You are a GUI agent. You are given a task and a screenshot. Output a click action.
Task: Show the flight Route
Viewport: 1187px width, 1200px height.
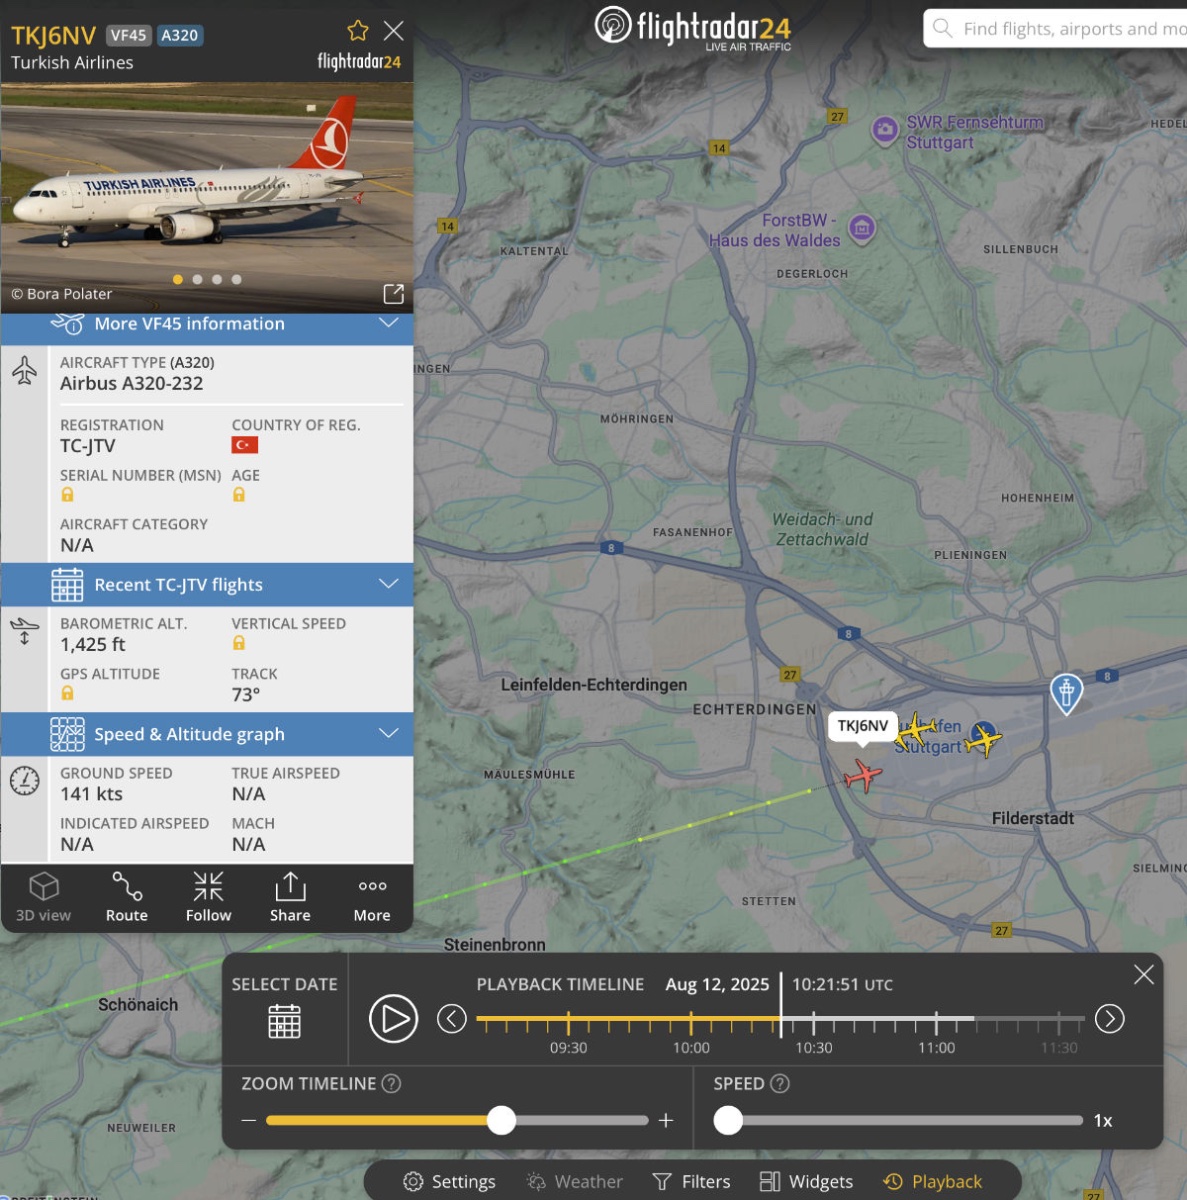click(x=127, y=896)
